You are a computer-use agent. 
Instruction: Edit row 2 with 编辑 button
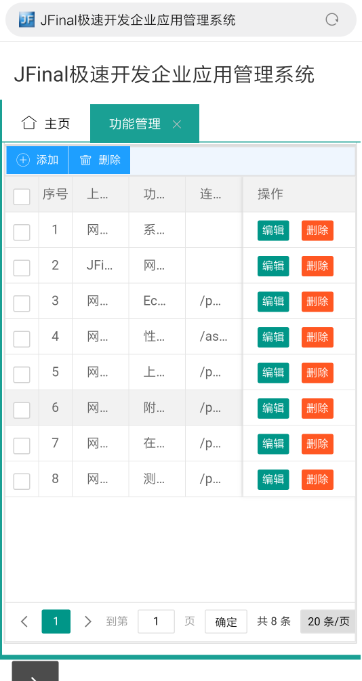click(x=273, y=266)
